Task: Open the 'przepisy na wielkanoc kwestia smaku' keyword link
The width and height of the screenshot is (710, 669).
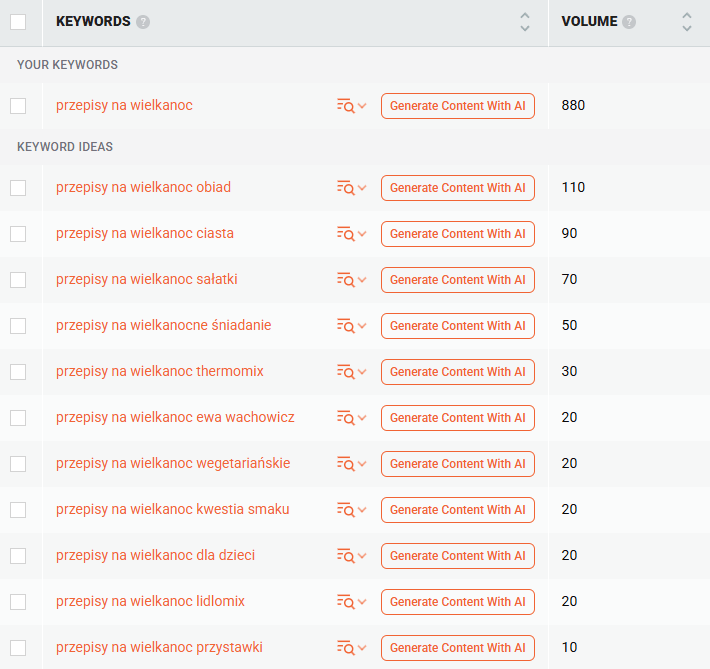Action: (x=172, y=509)
